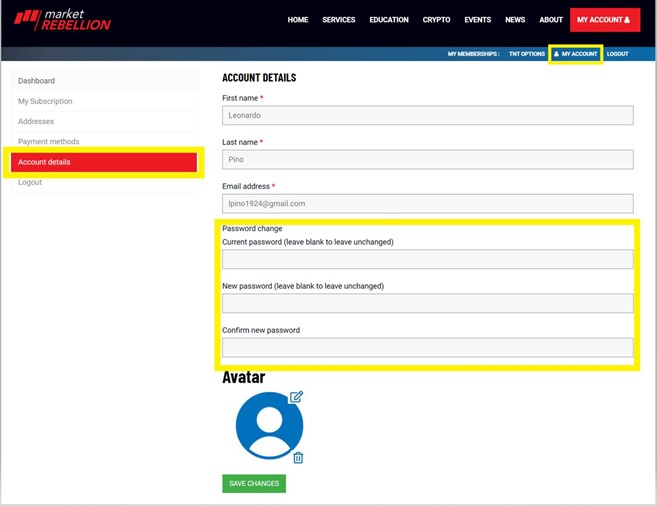Screen dimensions: 657x506
Task: Click Logout in the top sub-bar
Action: pyautogui.click(x=618, y=54)
